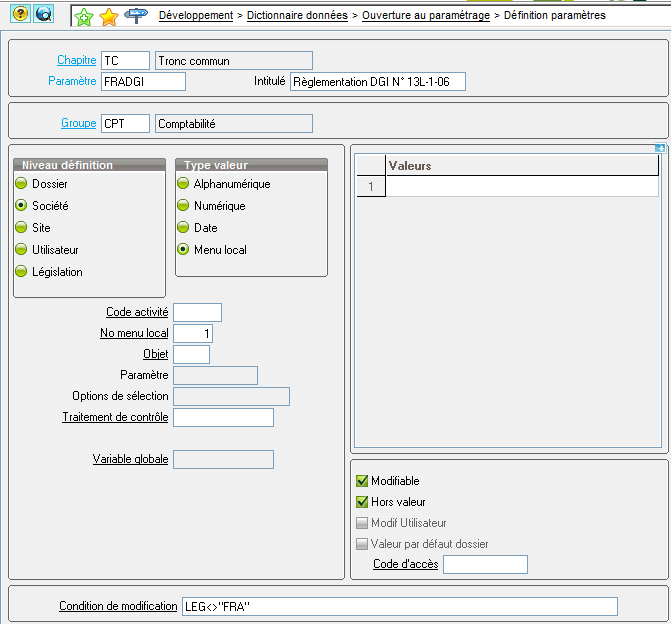671x624 pixels.
Task: Click row number 1 header in grid
Action: pos(371,186)
